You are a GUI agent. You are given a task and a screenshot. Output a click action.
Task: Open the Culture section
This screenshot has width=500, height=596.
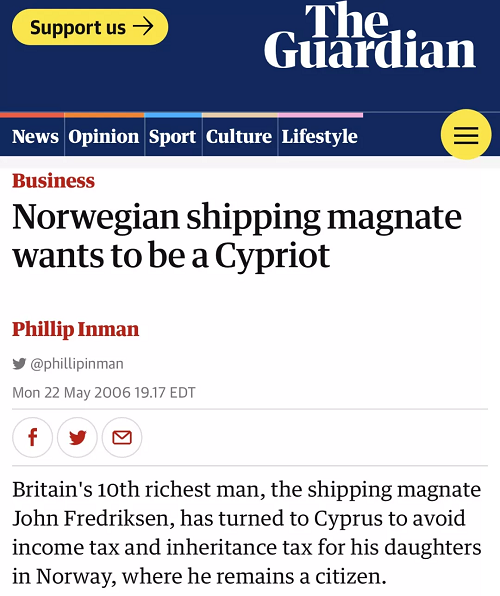pos(239,136)
